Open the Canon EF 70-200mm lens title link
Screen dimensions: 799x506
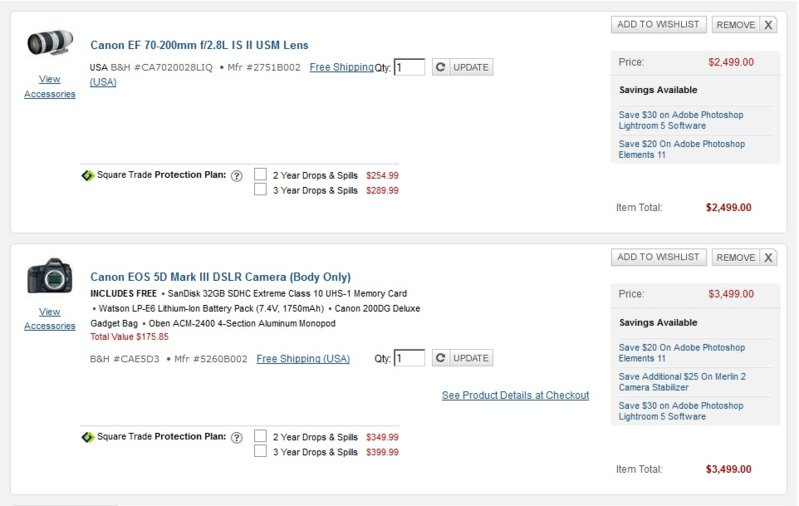tap(199, 45)
